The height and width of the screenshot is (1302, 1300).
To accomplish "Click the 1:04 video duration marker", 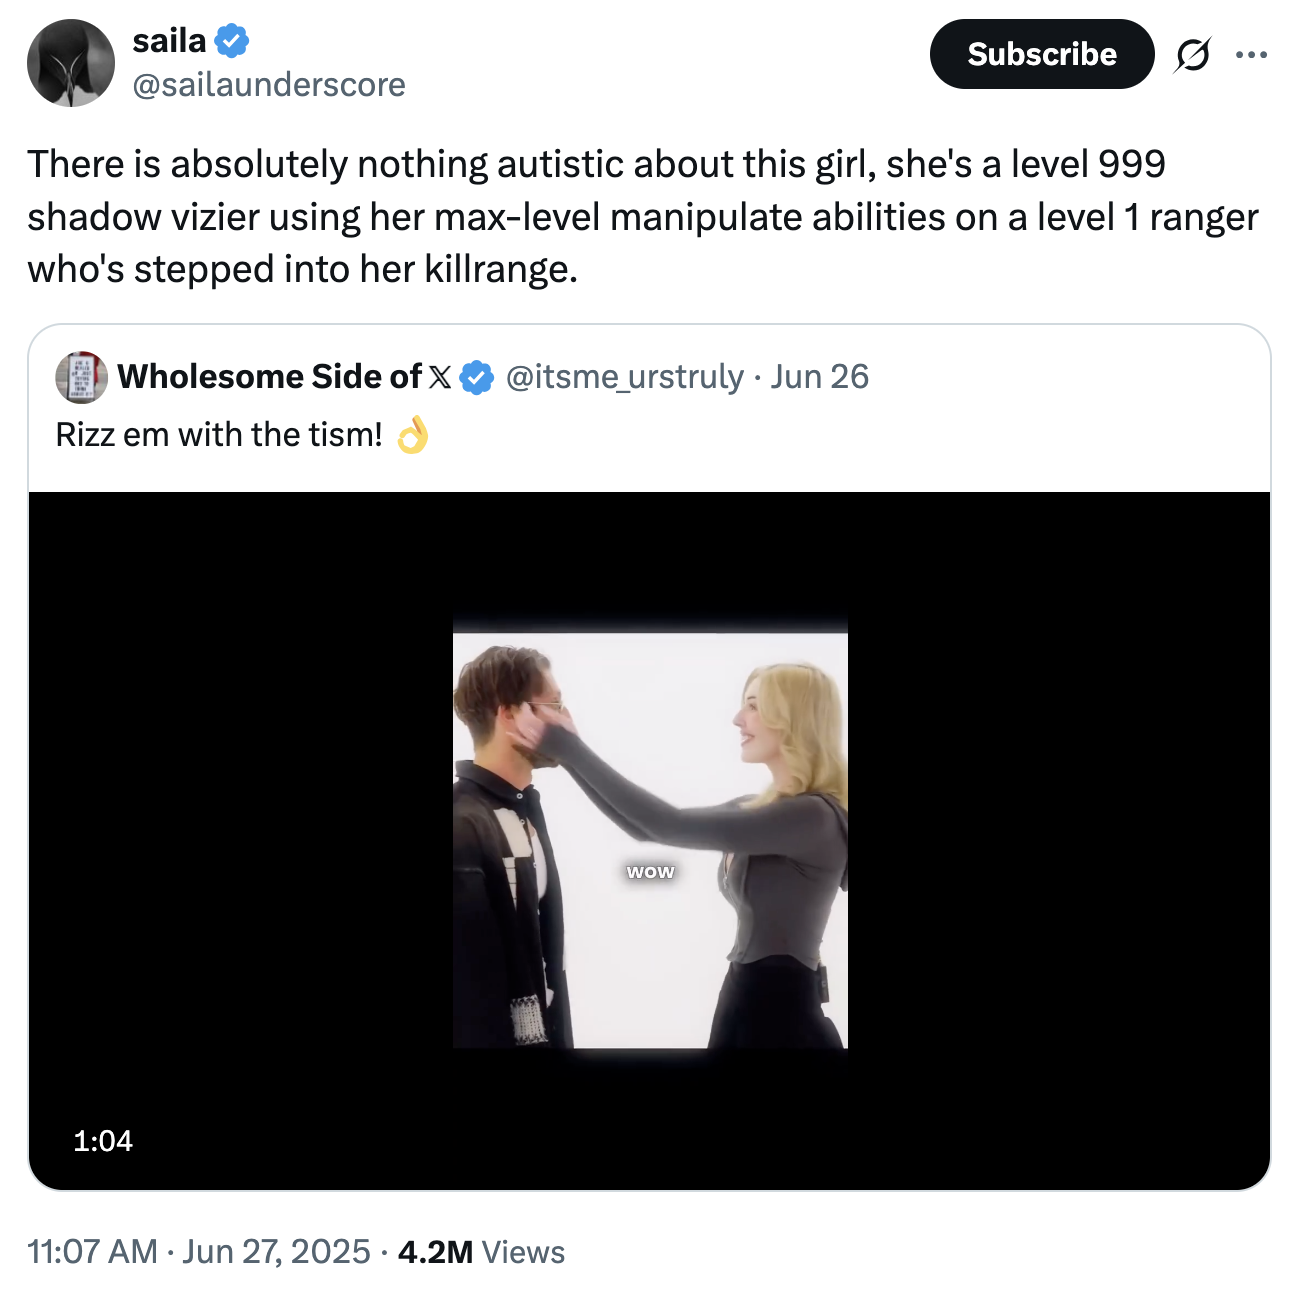I will [102, 1140].
